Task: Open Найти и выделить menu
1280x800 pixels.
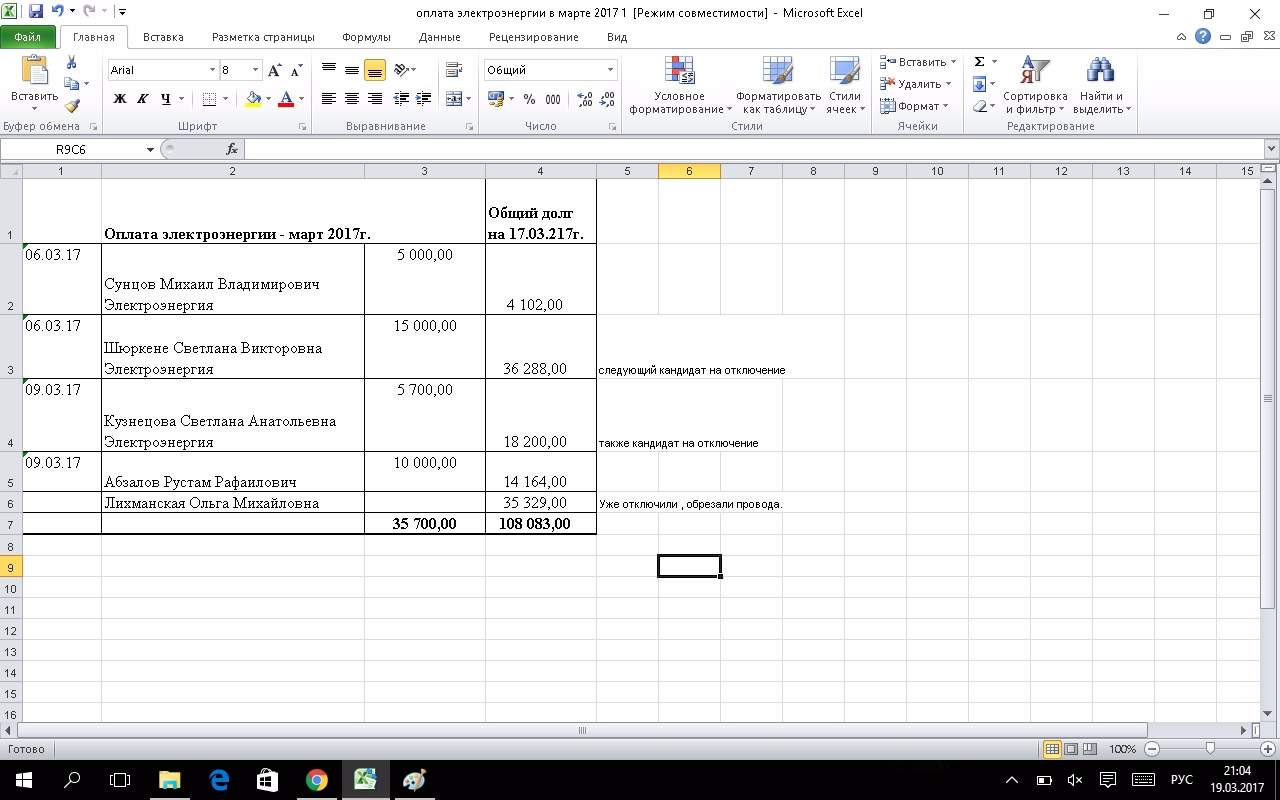Action: pyautogui.click(x=1101, y=86)
